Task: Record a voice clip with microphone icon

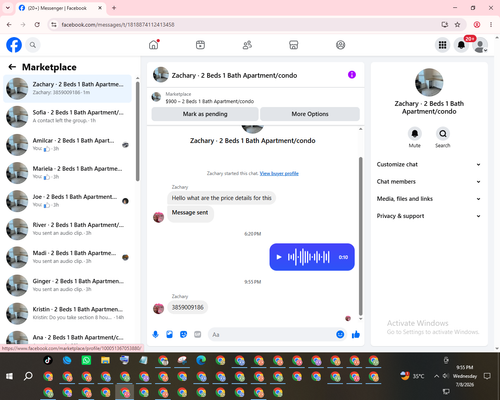Action: pyautogui.click(x=155, y=334)
